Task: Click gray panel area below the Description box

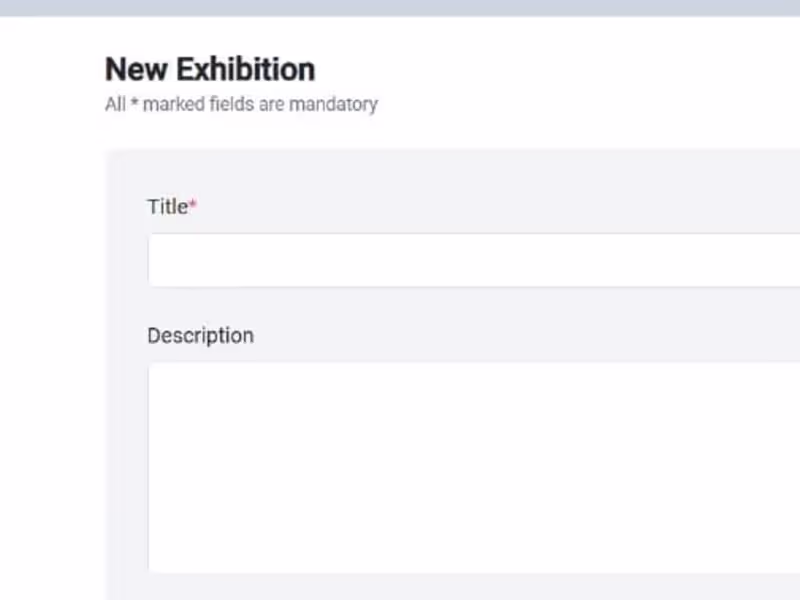Action: [450, 587]
